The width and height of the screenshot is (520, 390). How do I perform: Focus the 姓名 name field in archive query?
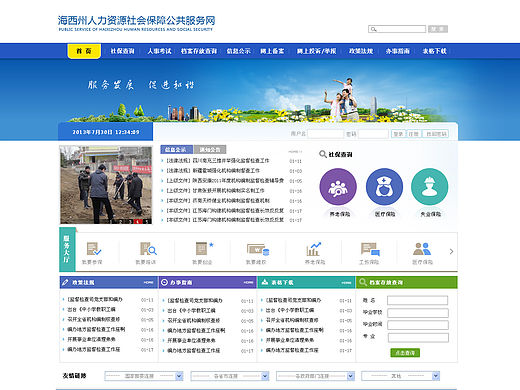pos(417,300)
